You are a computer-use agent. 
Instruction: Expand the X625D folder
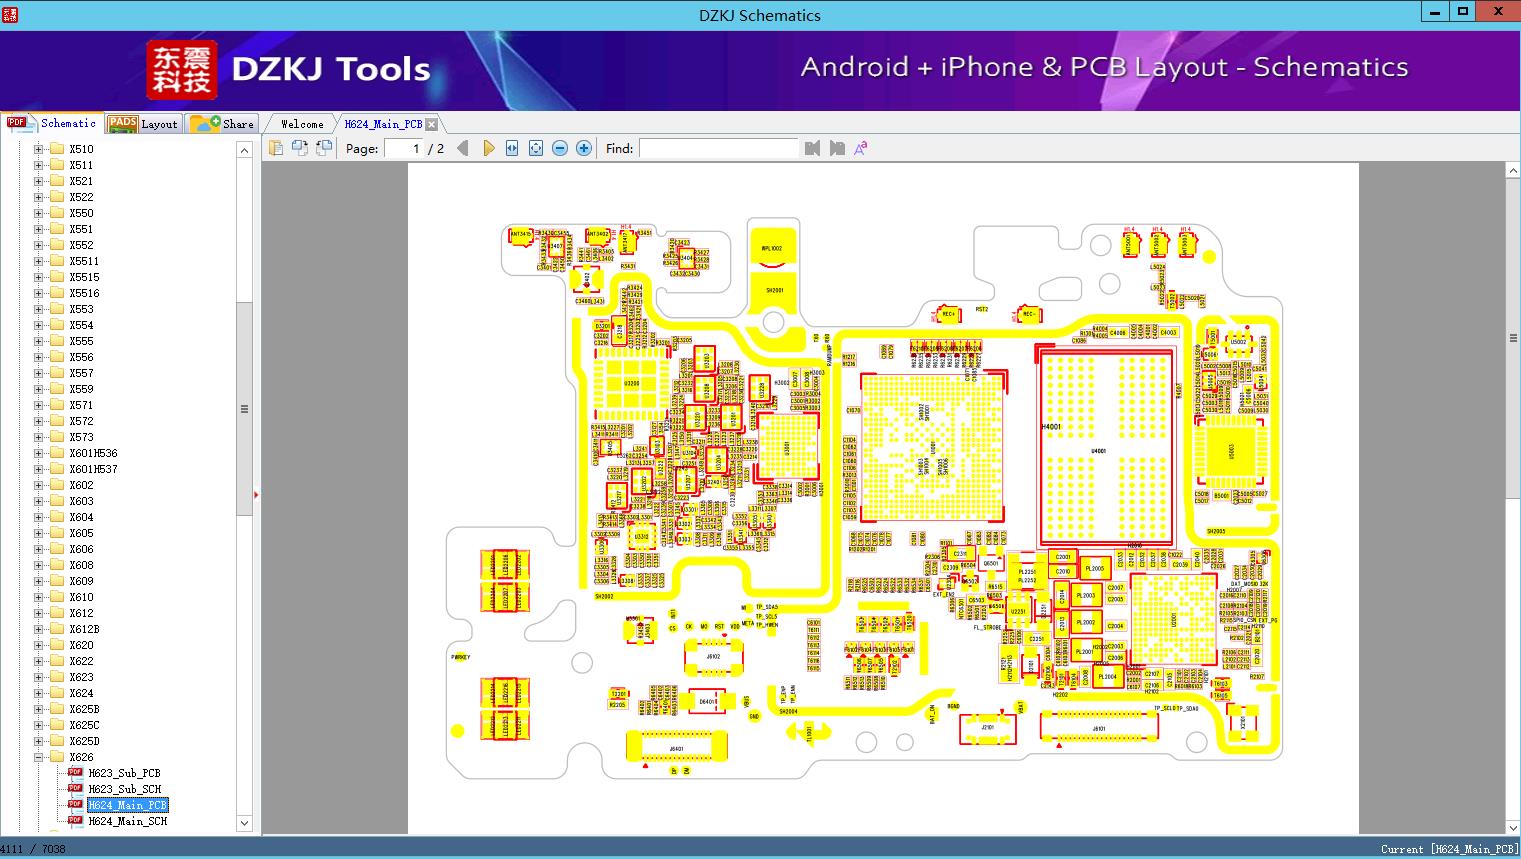[39, 741]
